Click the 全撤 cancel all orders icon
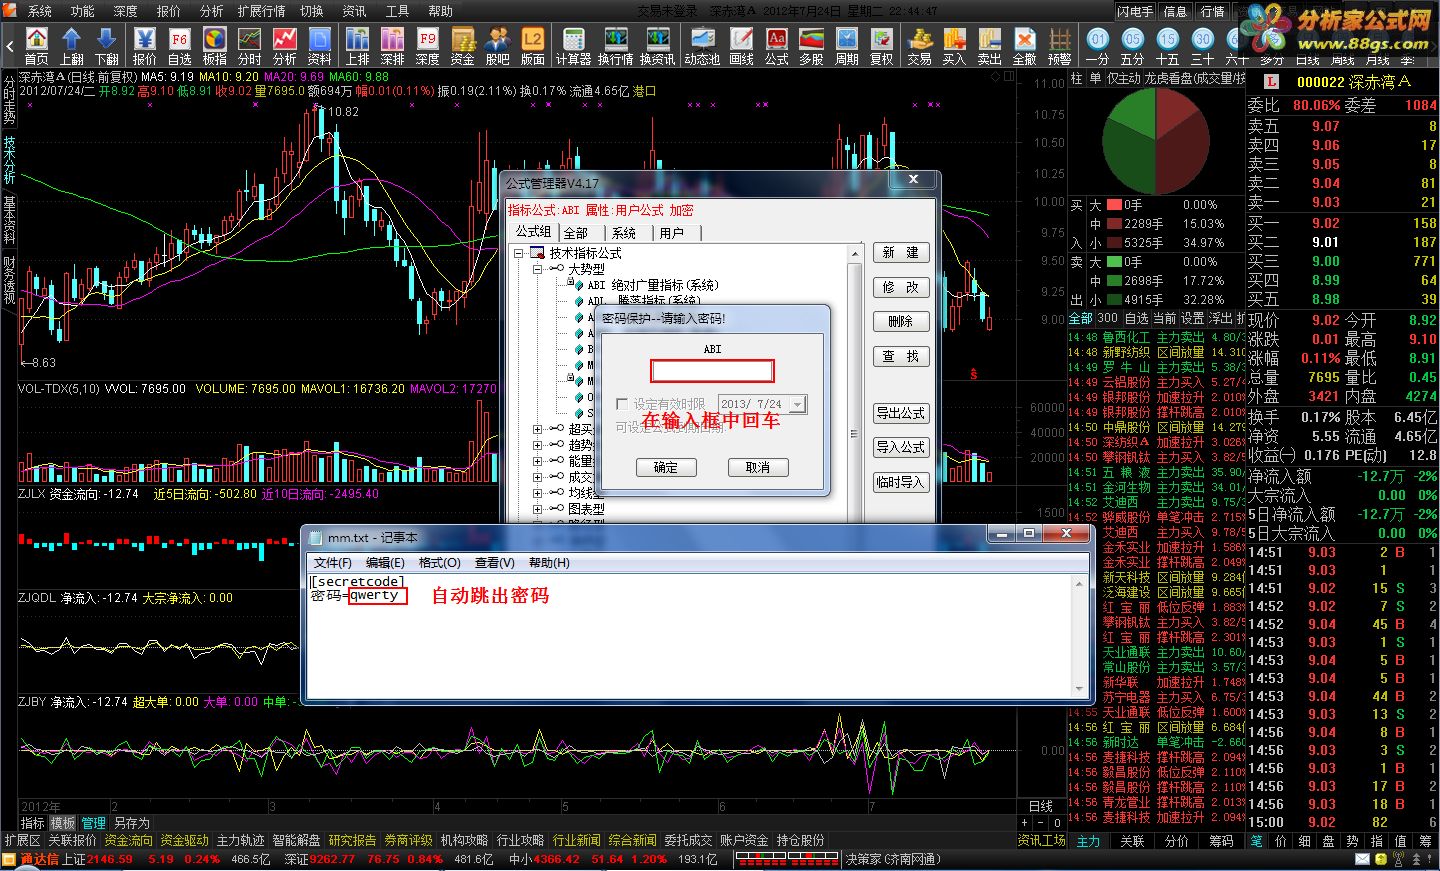This screenshot has height=871, width=1440. (x=1025, y=46)
